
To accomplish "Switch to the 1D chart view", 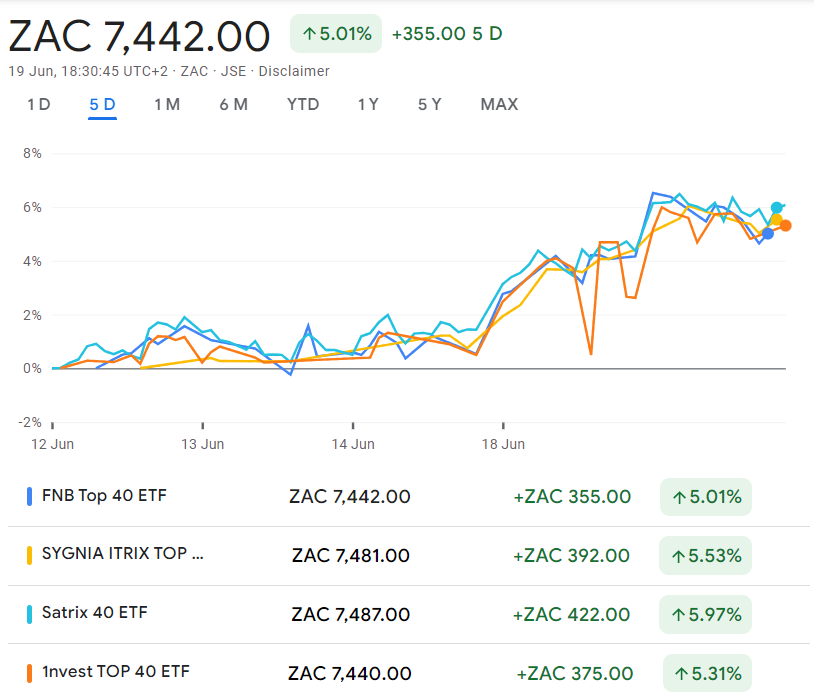I will coord(39,104).
